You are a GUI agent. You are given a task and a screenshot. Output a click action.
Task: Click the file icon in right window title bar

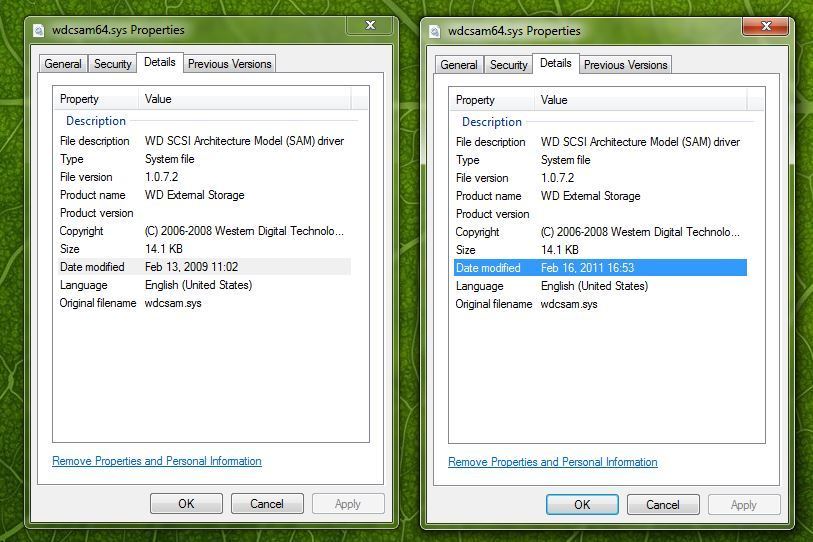[x=435, y=32]
